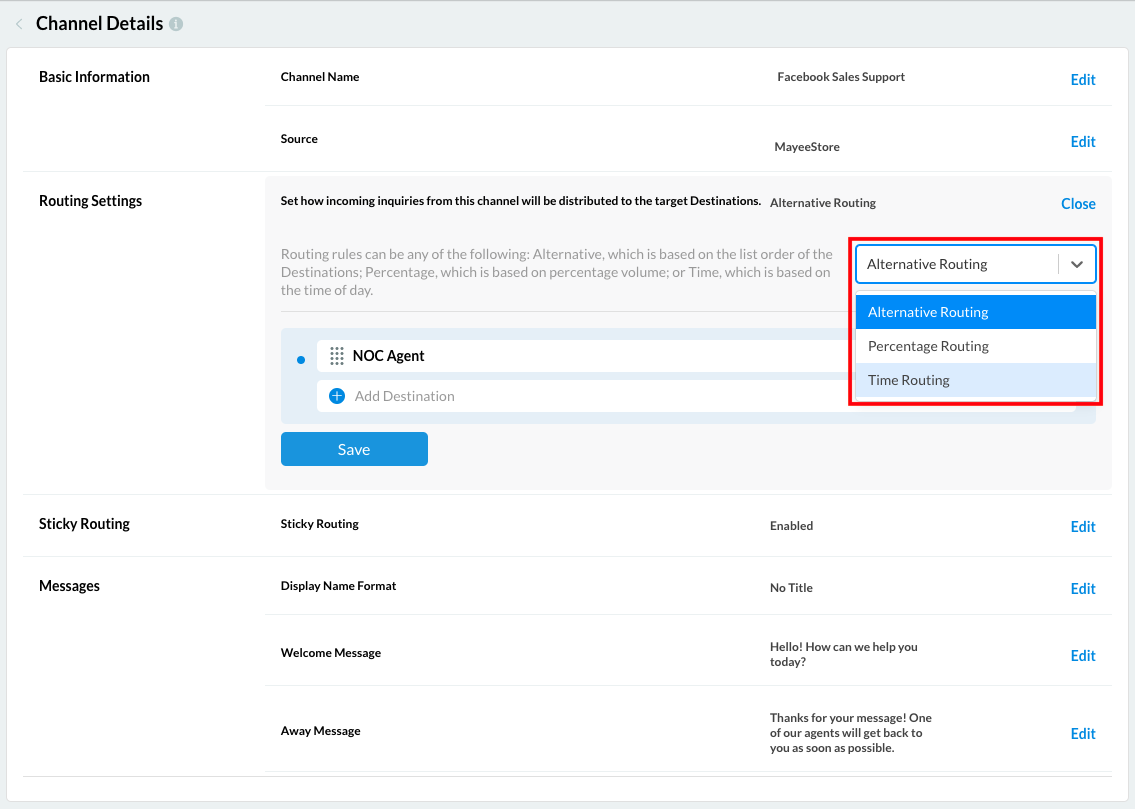Choose Time Routing from the list
This screenshot has width=1135, height=809.
pyautogui.click(x=975, y=380)
